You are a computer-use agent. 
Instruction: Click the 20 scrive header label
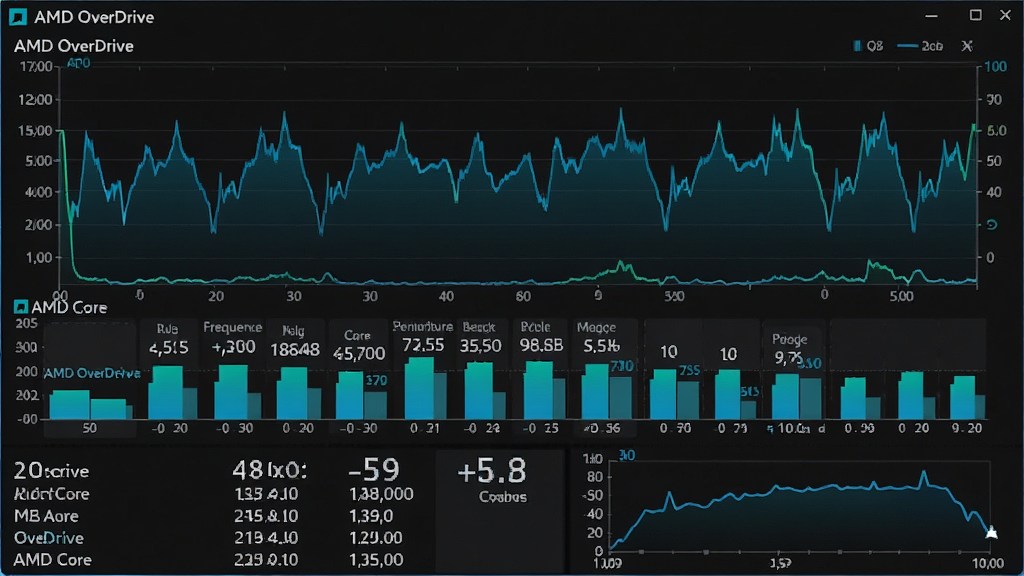52,470
